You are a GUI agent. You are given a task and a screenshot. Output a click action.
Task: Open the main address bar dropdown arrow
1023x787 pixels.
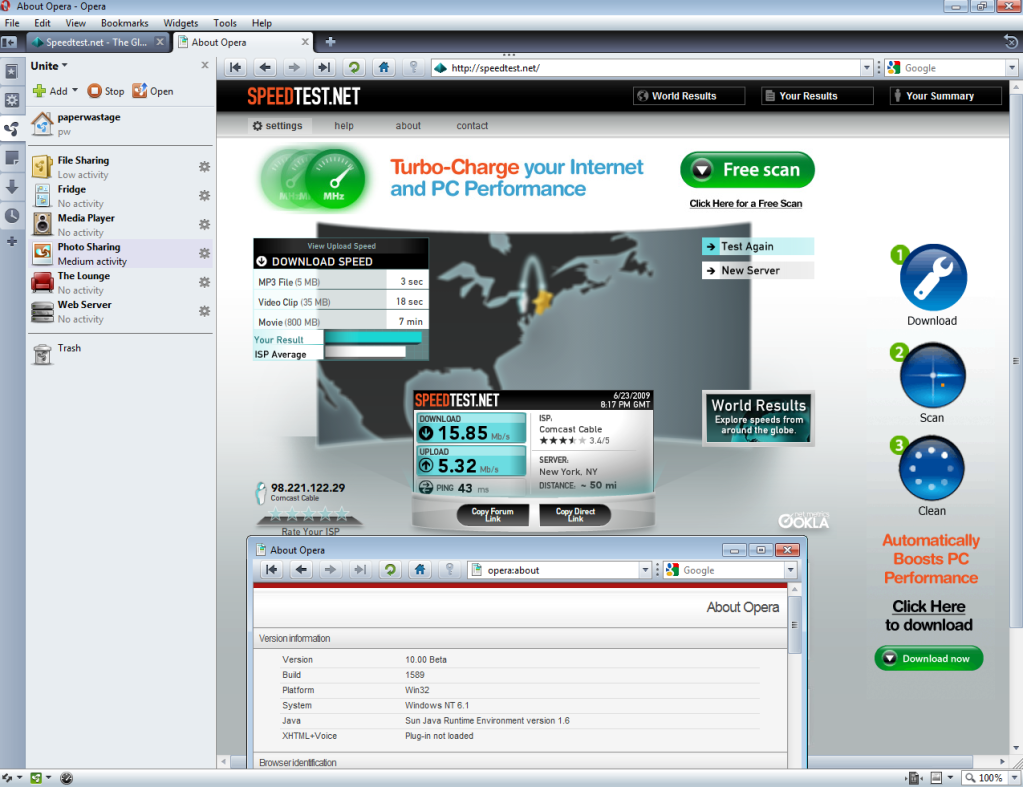pyautogui.click(x=866, y=67)
